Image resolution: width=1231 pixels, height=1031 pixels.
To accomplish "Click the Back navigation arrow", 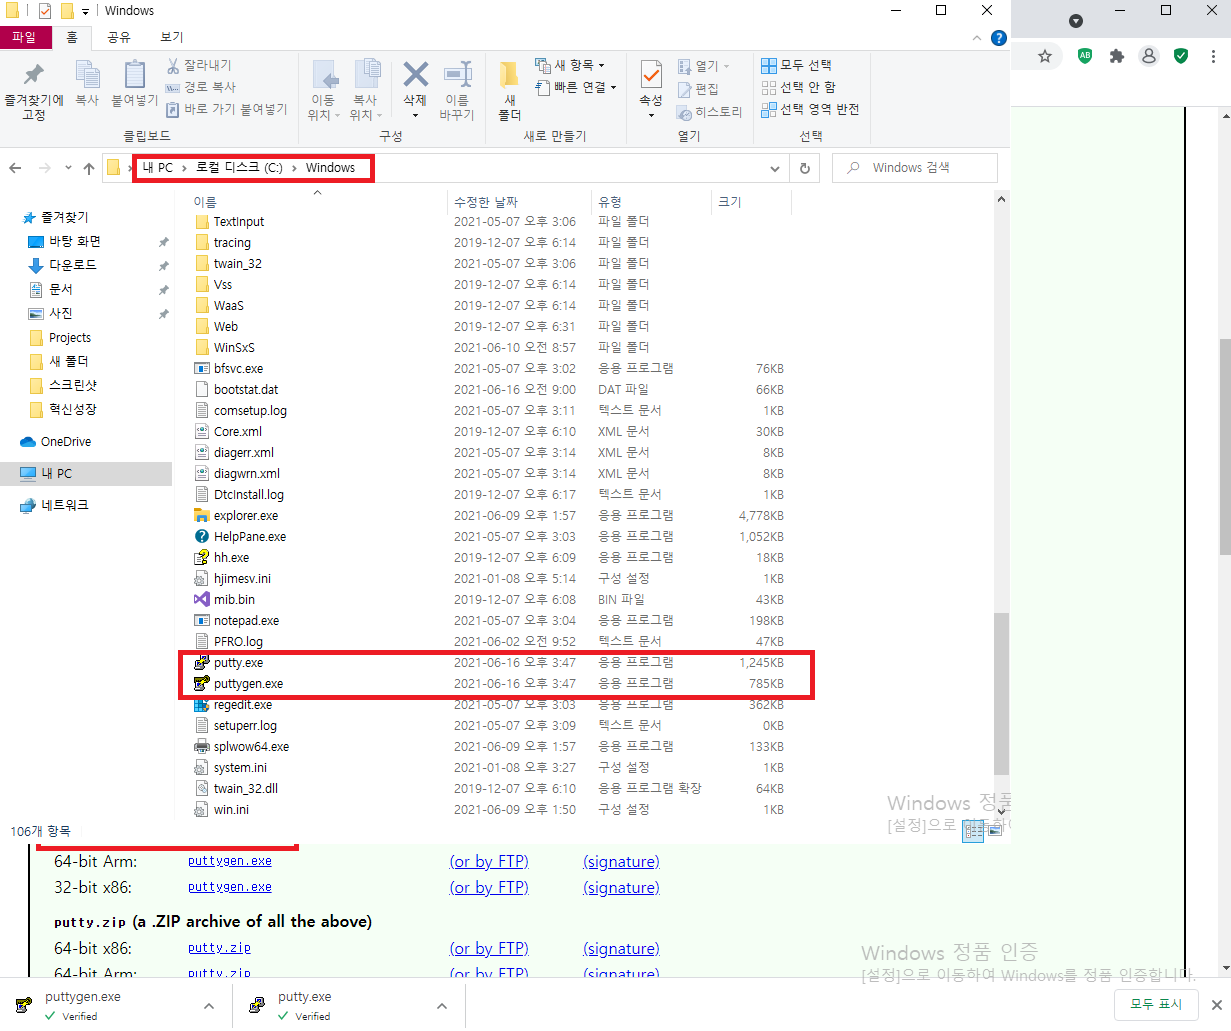I will 15,168.
